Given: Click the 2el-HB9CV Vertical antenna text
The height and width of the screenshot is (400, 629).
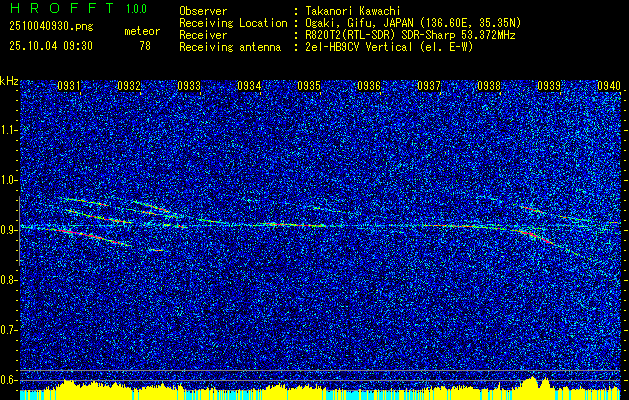Looking at the screenshot, I should pyautogui.click(x=389, y=47).
